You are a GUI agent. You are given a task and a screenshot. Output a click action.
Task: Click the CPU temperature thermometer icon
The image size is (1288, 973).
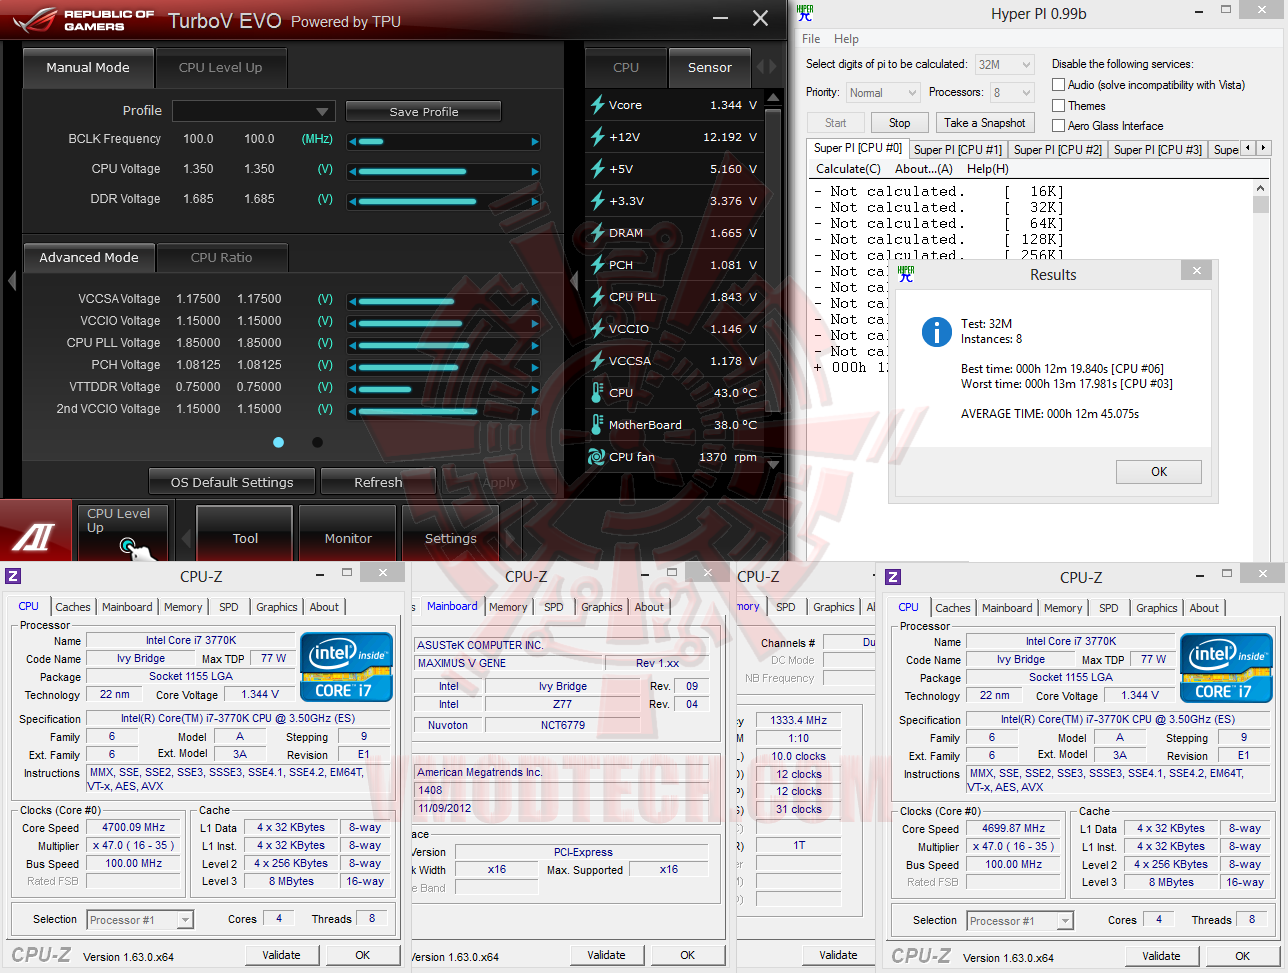click(x=598, y=393)
